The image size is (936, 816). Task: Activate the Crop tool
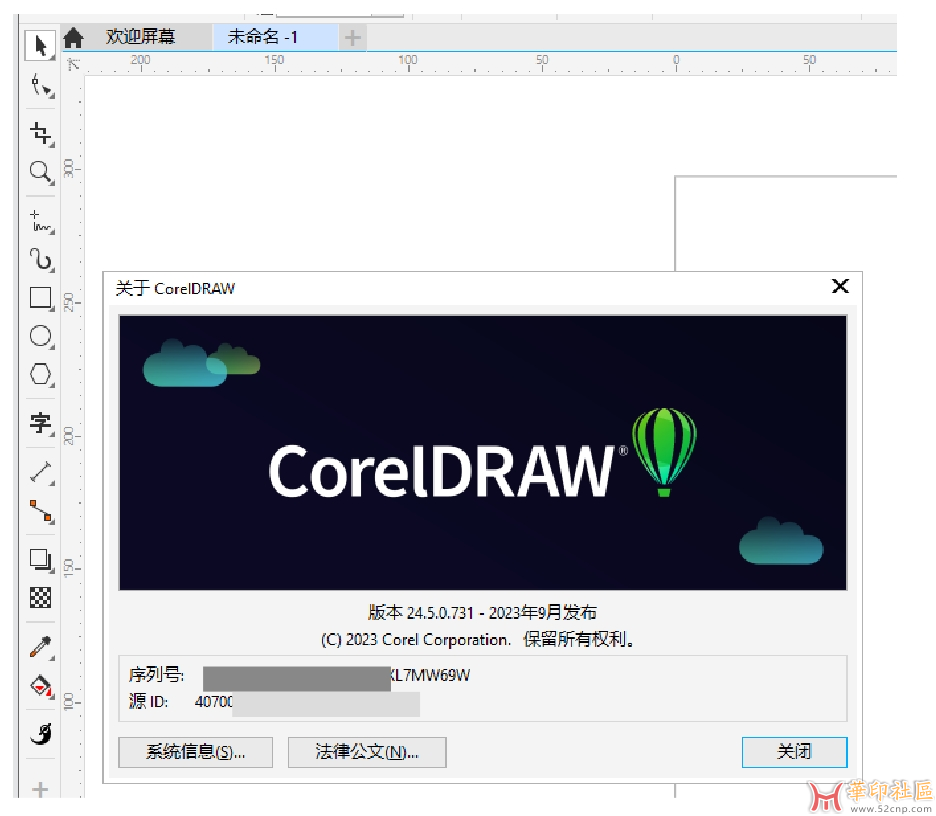pos(40,133)
